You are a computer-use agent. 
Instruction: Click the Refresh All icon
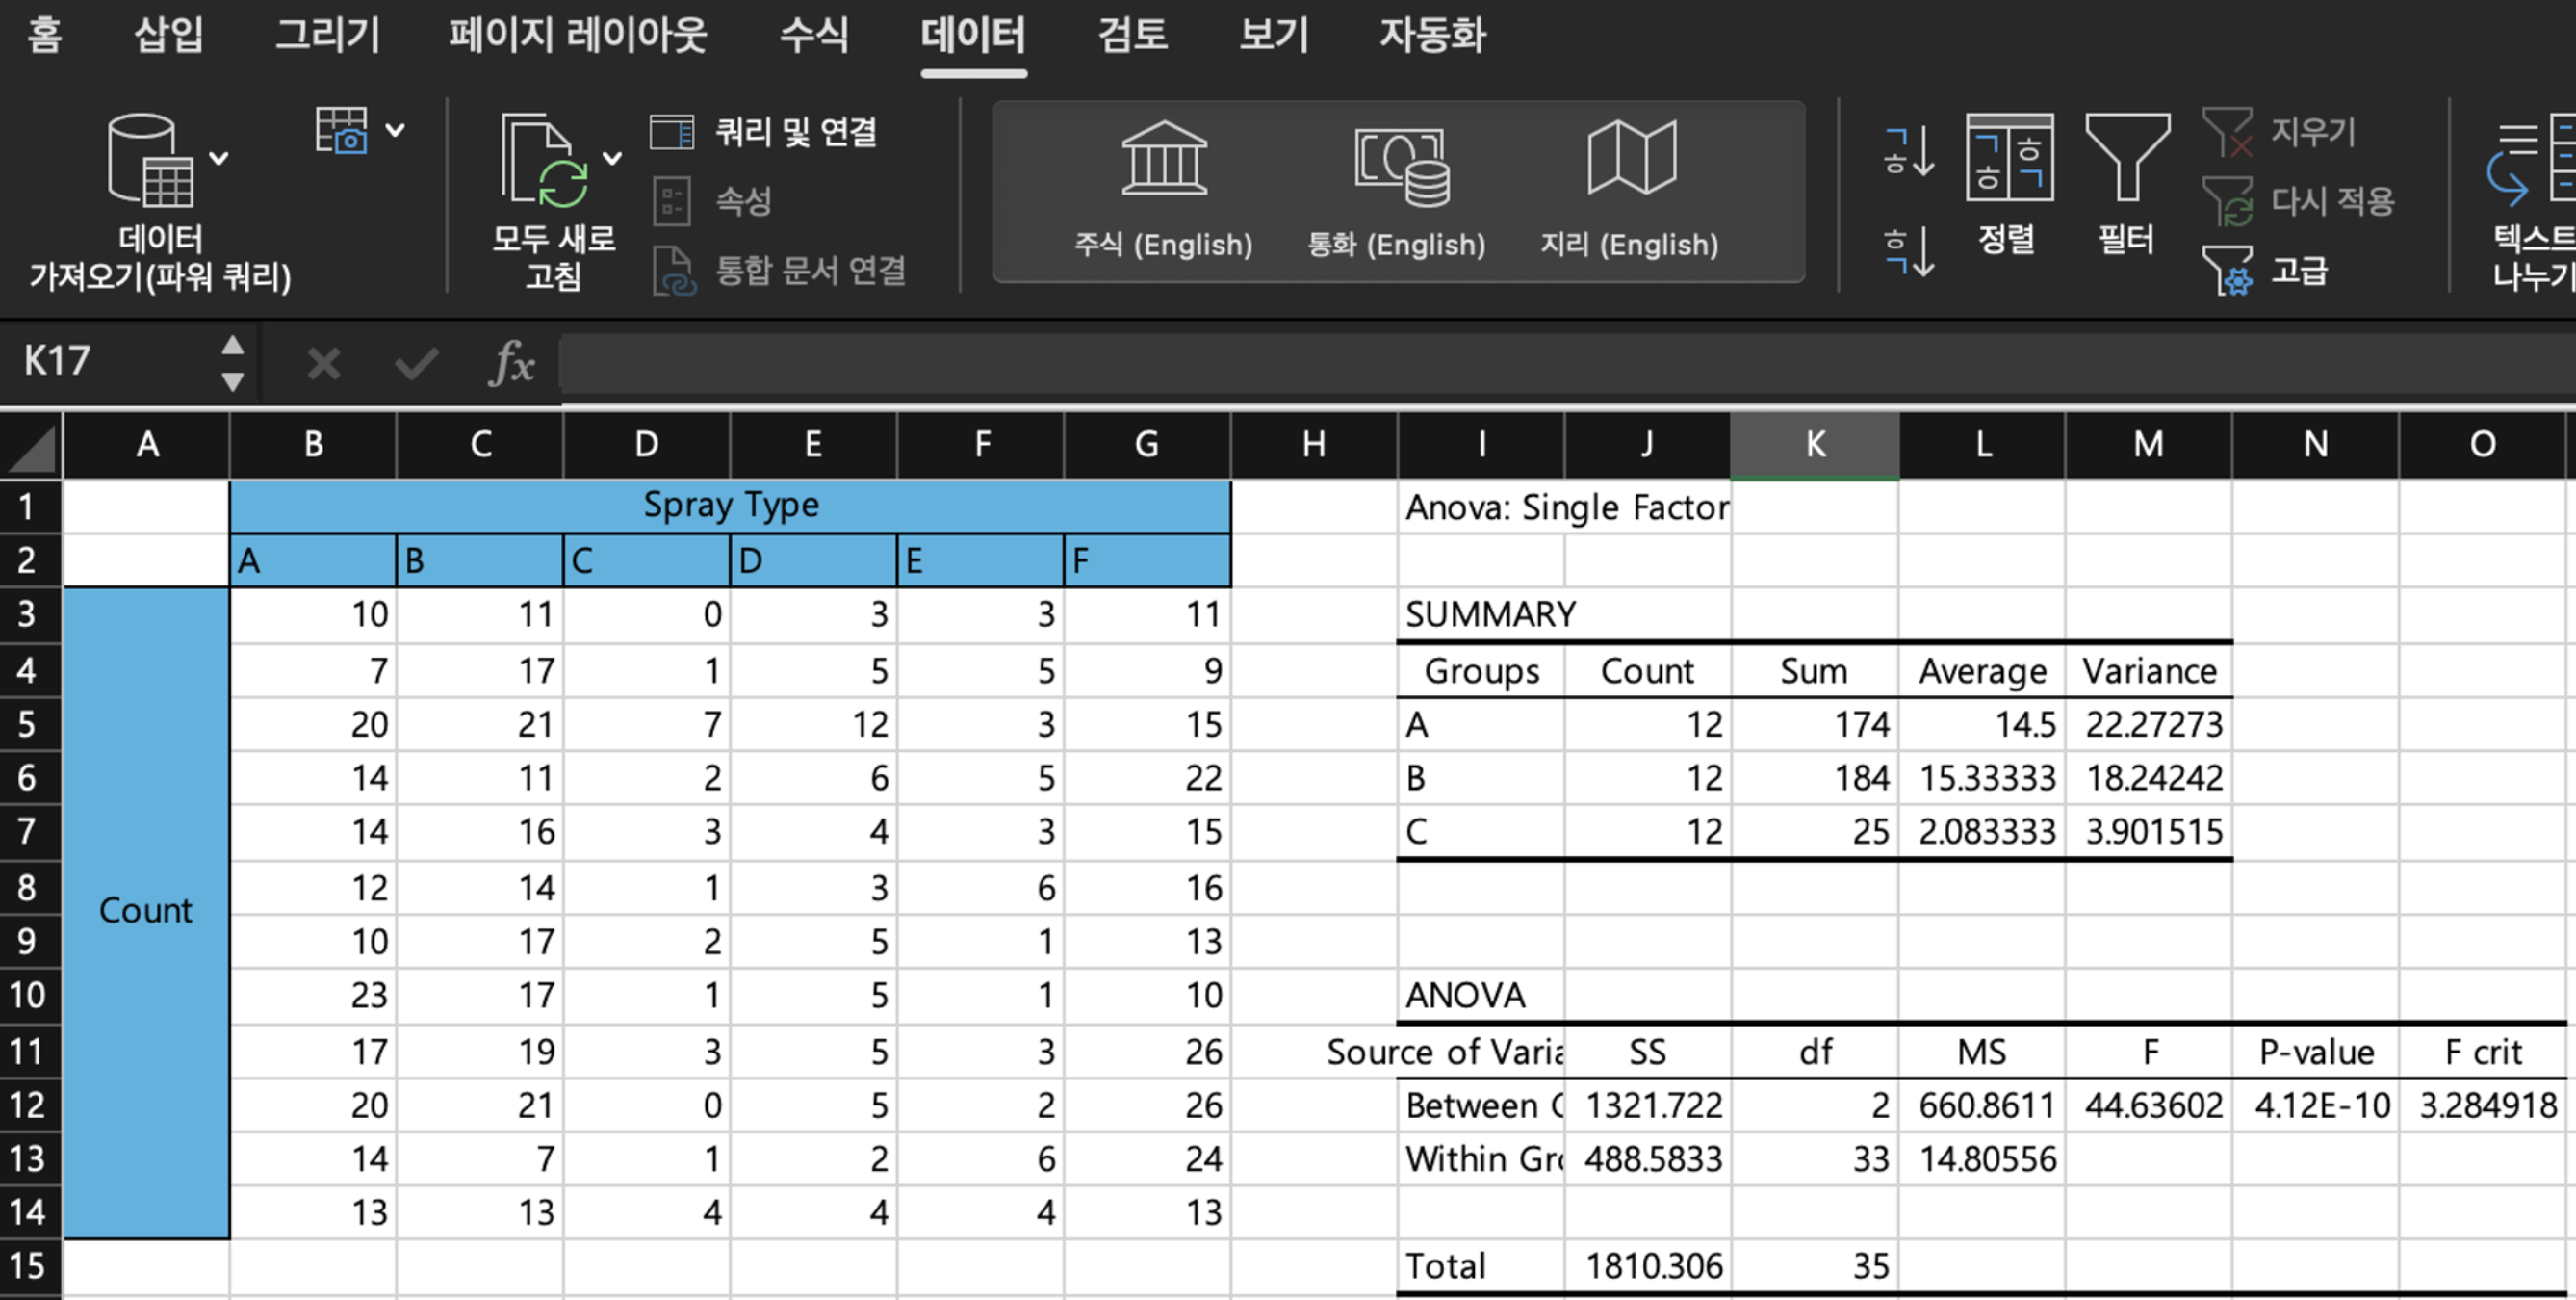click(545, 160)
